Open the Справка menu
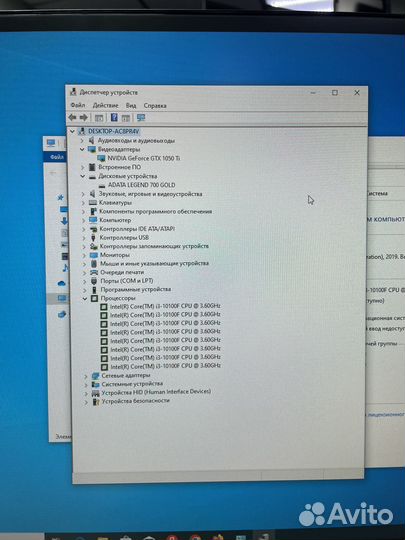 [x=155, y=106]
